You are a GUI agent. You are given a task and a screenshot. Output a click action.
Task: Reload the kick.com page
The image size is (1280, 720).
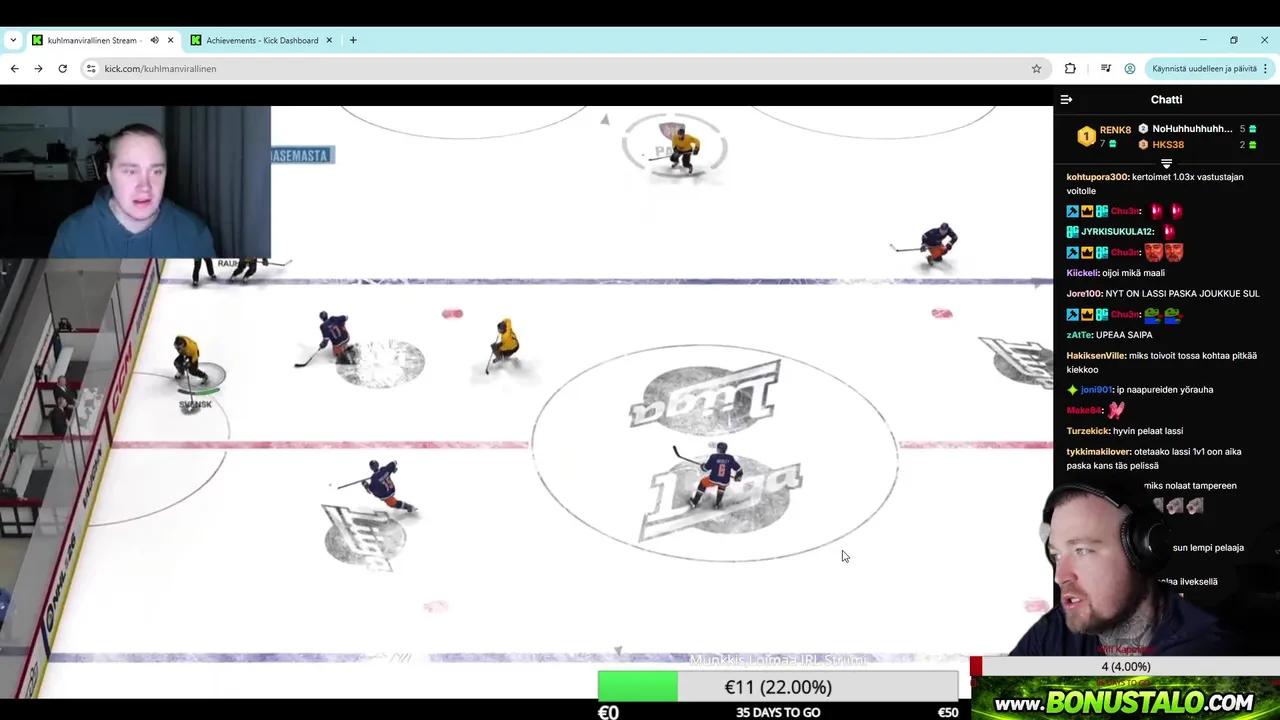pyautogui.click(x=62, y=68)
